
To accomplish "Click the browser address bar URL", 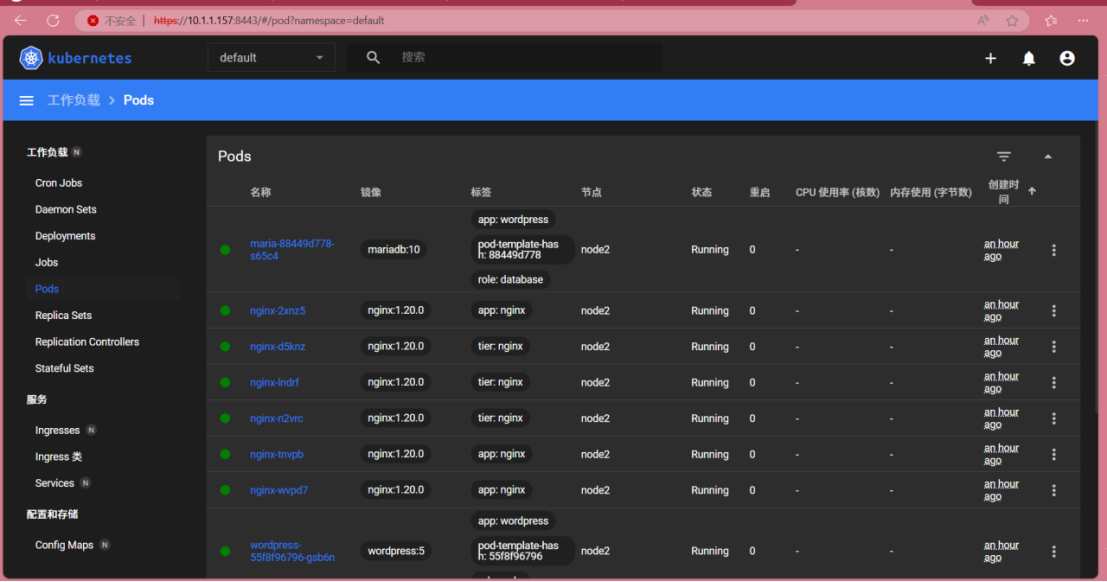I will coord(269,20).
